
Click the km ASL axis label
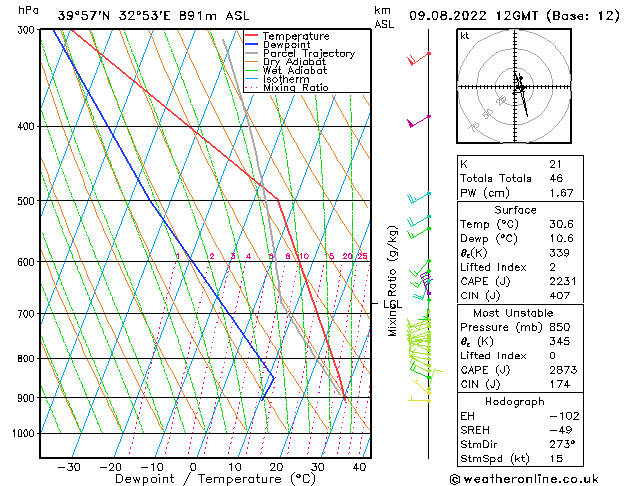click(x=384, y=17)
